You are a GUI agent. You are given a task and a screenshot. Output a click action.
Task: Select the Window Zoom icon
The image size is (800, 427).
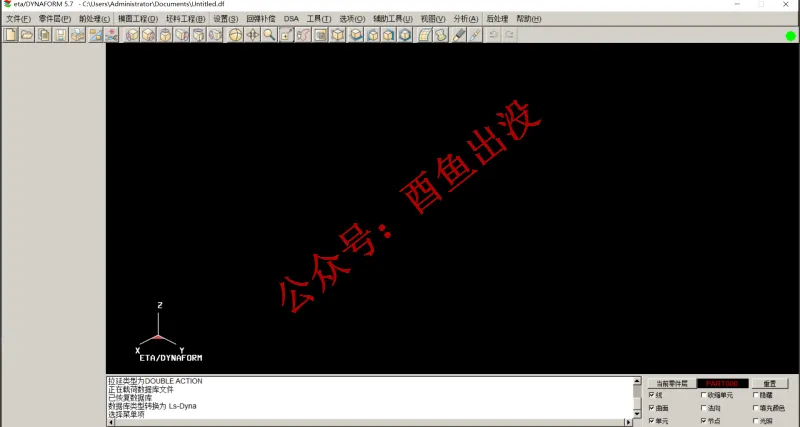(x=286, y=35)
